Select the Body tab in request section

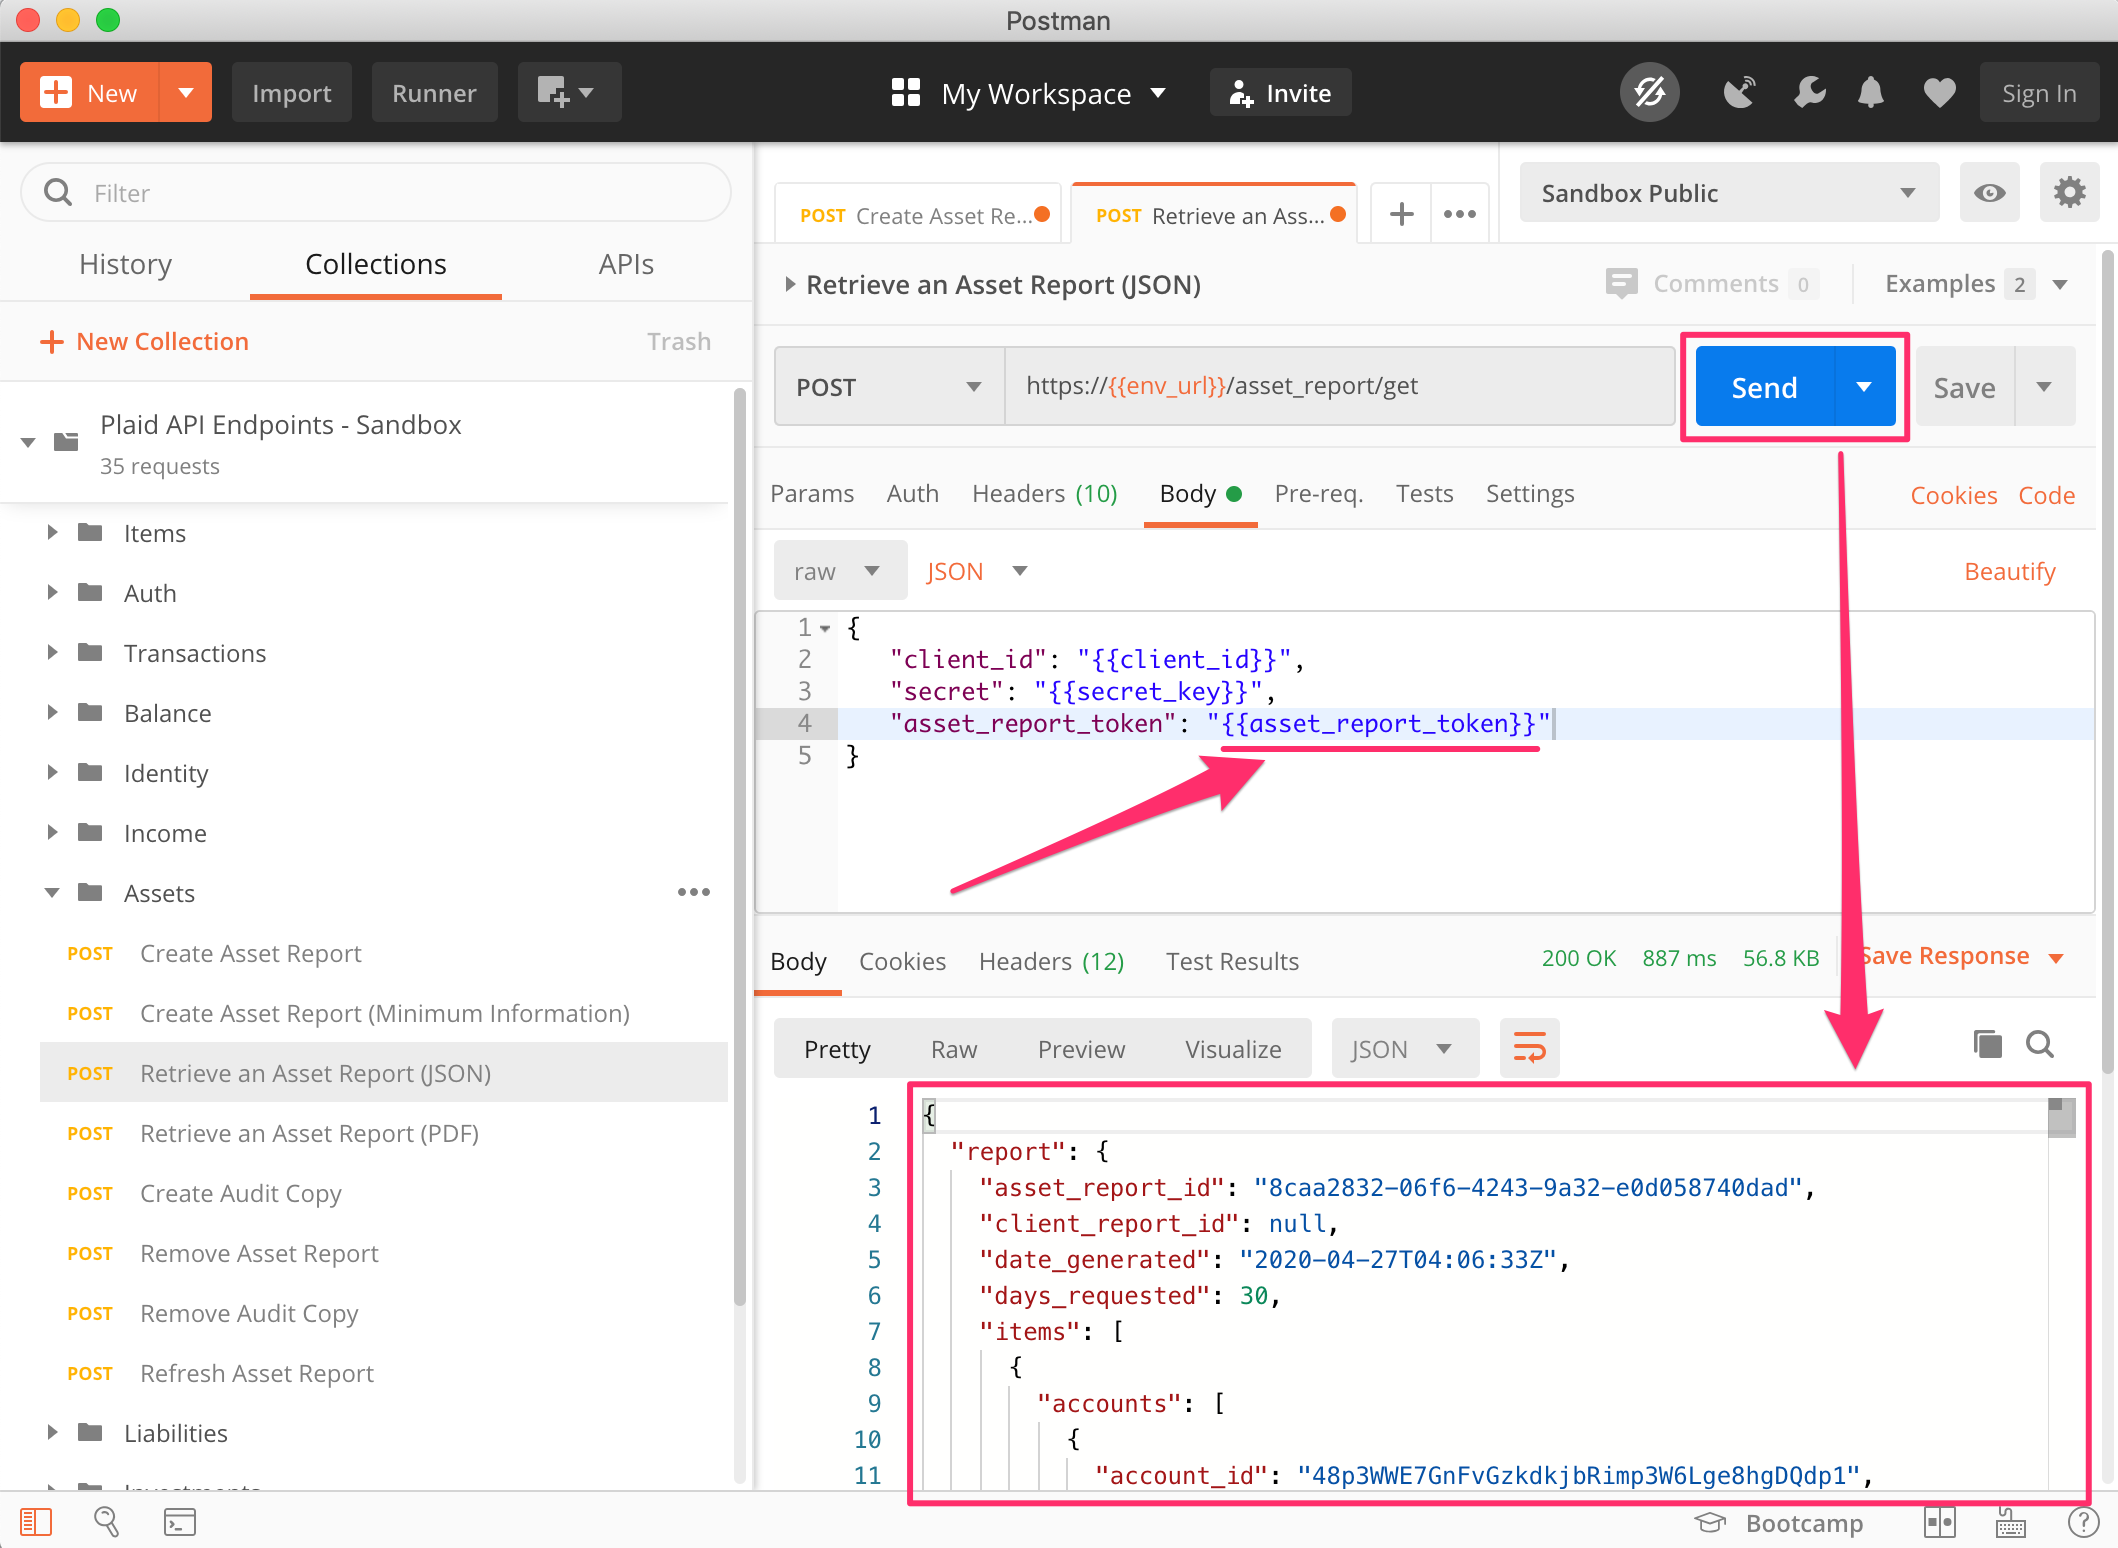[x=1189, y=494]
